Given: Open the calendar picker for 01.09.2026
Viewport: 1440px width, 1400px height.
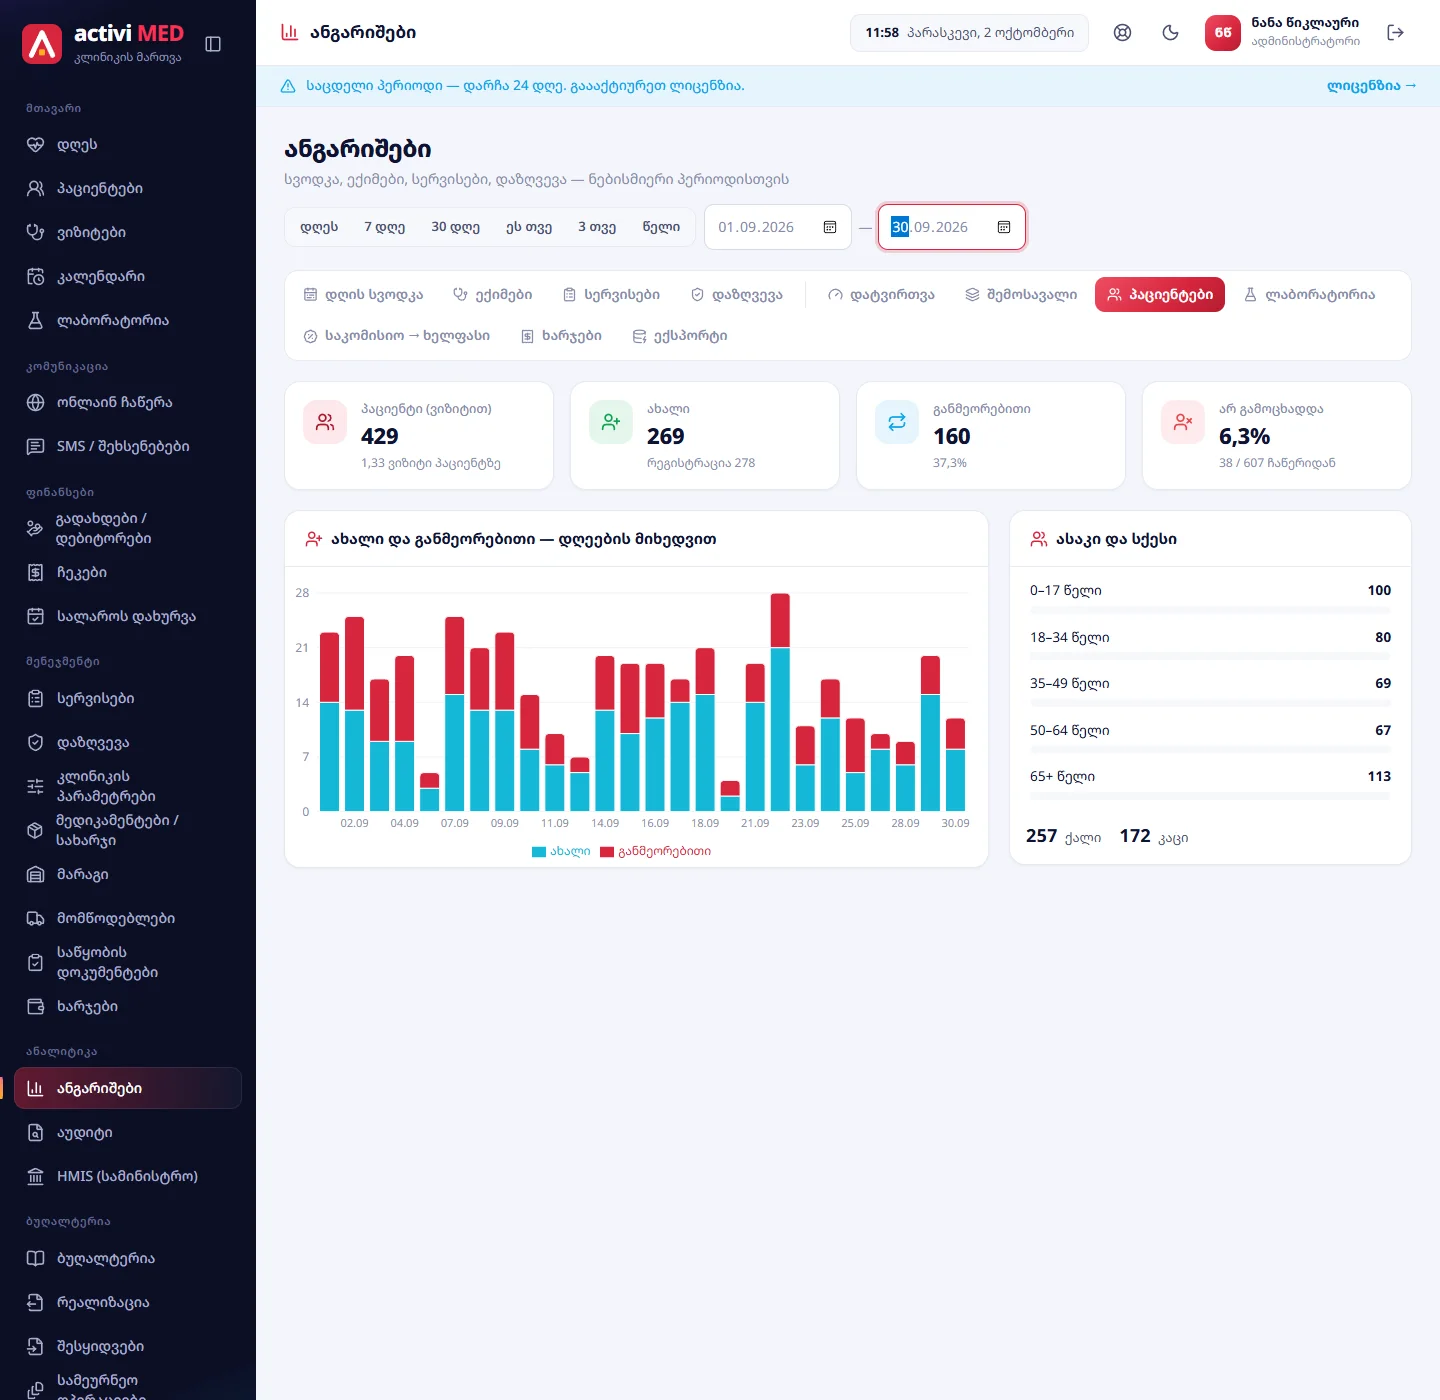Looking at the screenshot, I should (x=830, y=227).
